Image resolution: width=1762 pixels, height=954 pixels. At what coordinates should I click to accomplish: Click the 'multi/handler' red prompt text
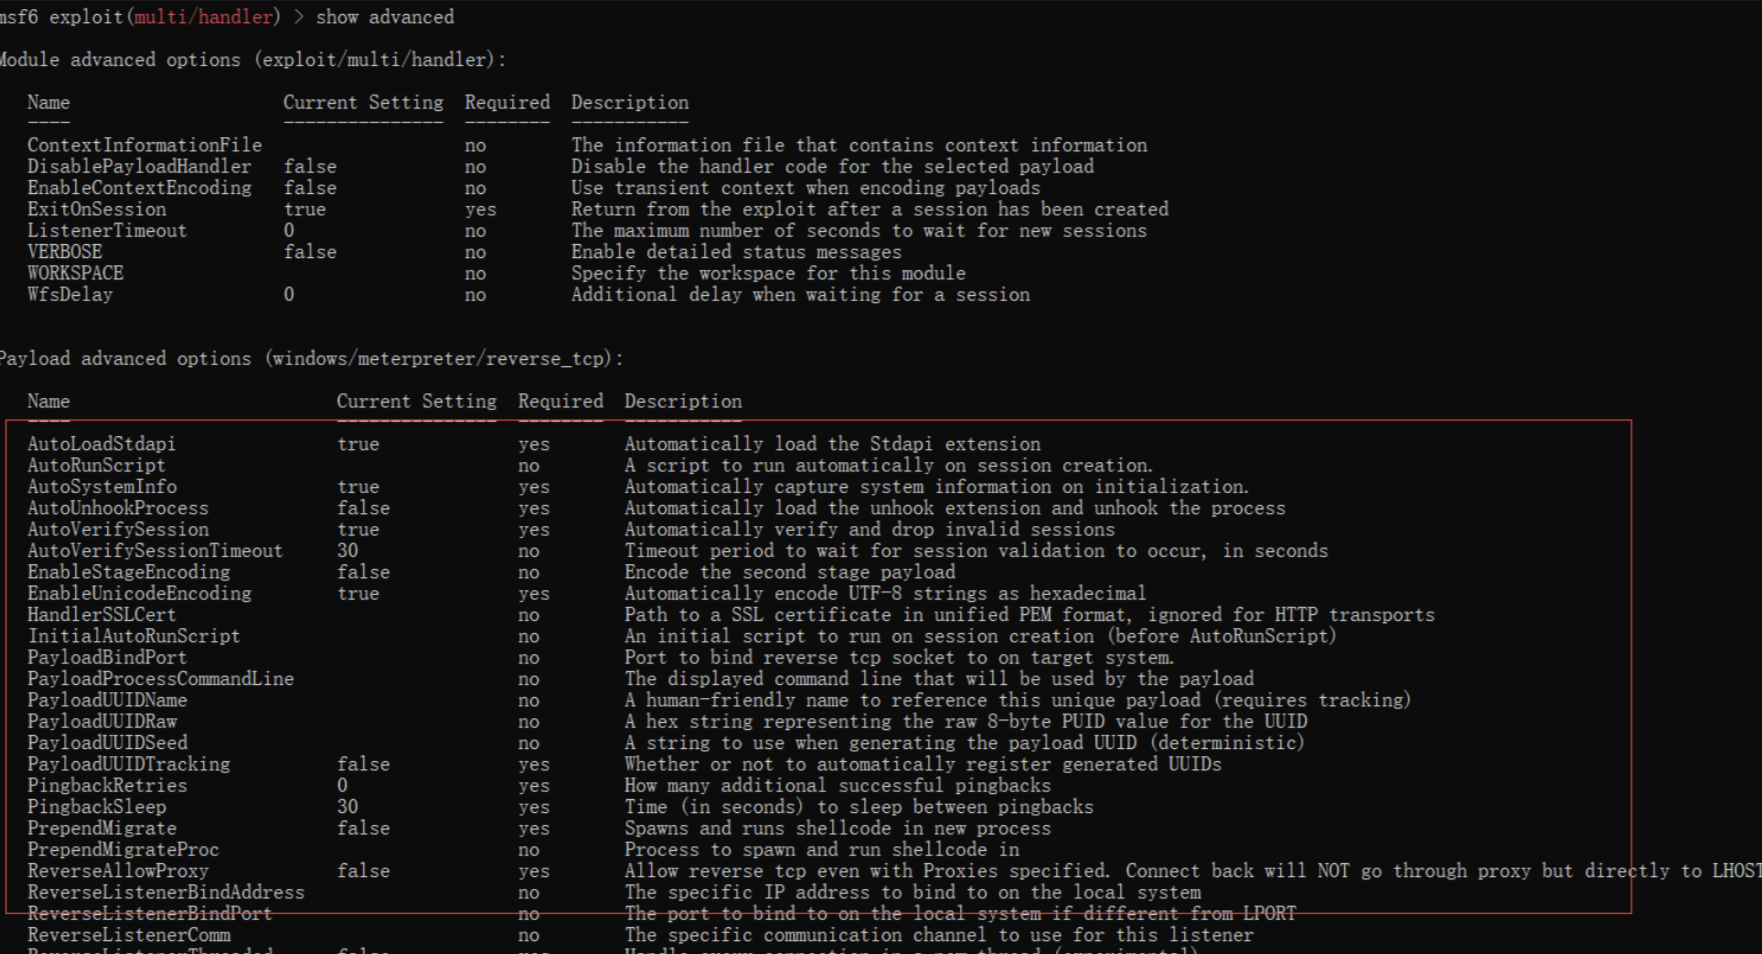pos(203,17)
